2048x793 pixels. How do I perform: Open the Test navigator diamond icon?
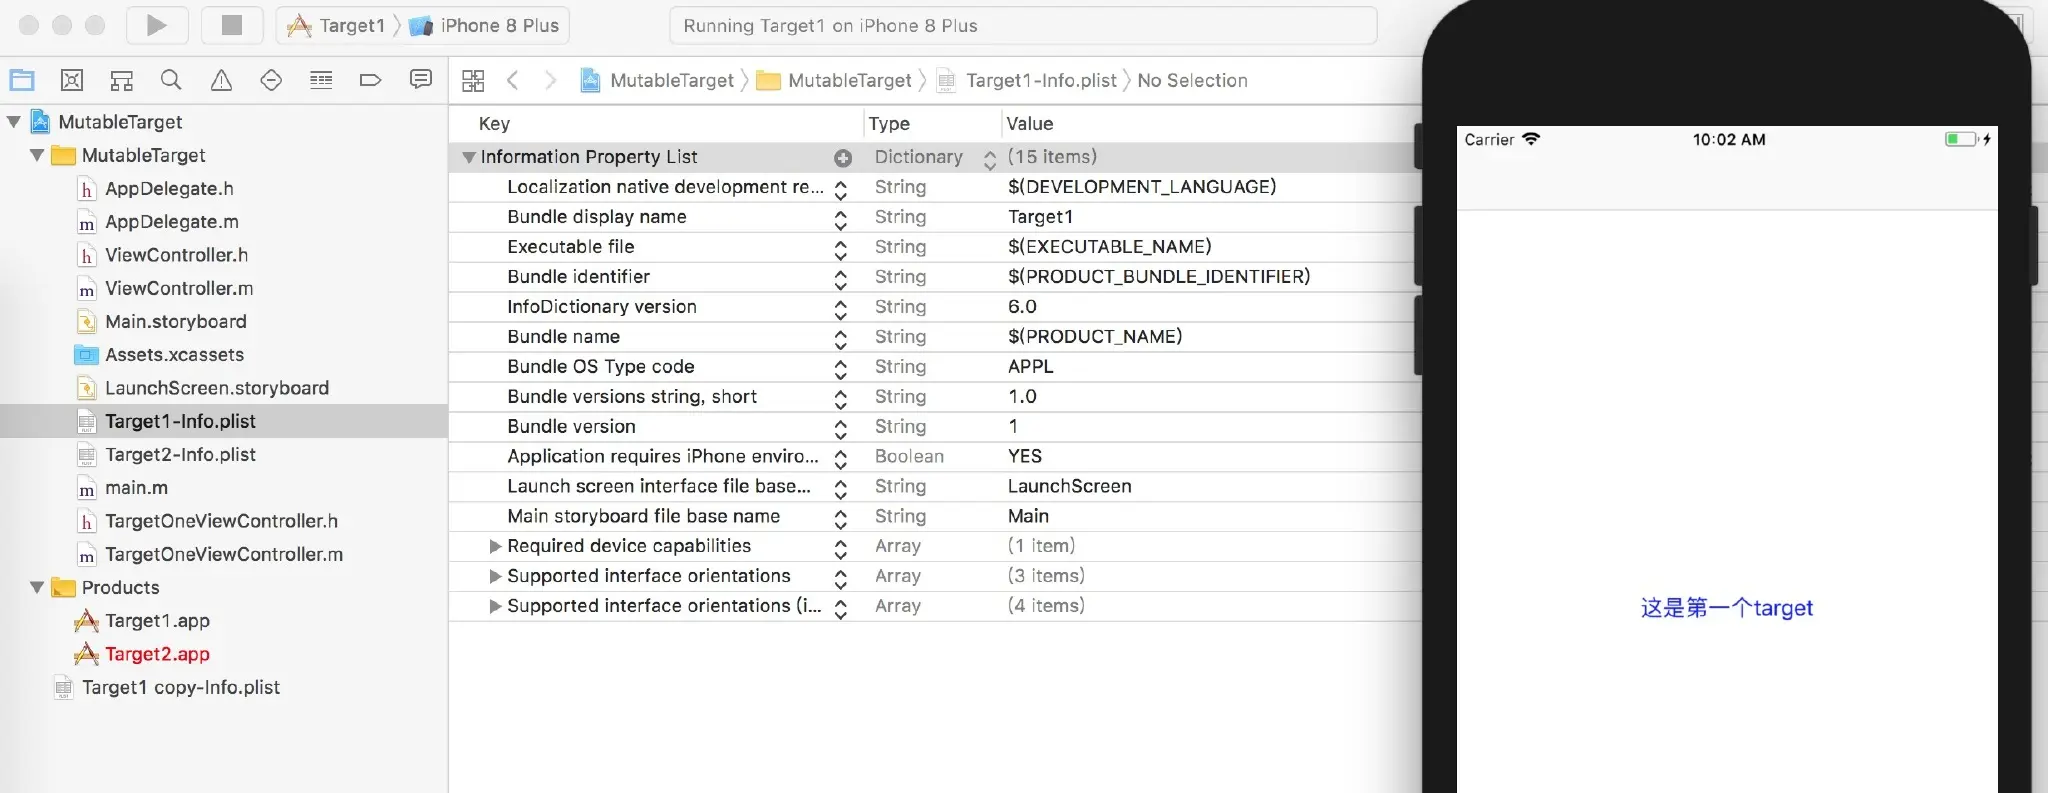(x=271, y=80)
